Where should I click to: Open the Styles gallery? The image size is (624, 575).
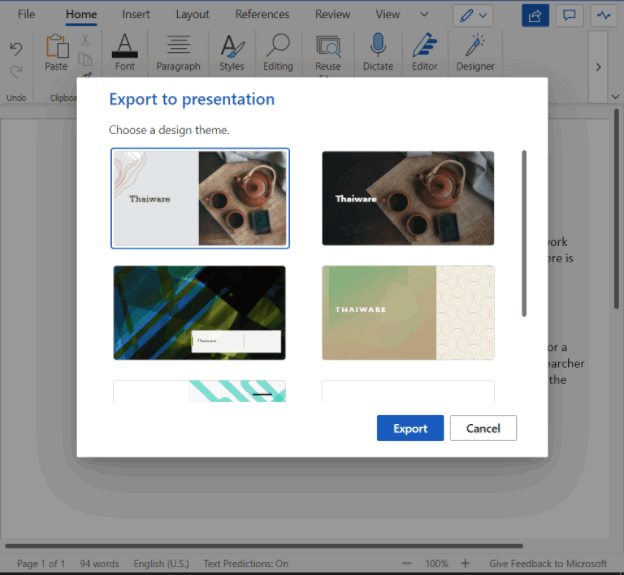(232, 53)
